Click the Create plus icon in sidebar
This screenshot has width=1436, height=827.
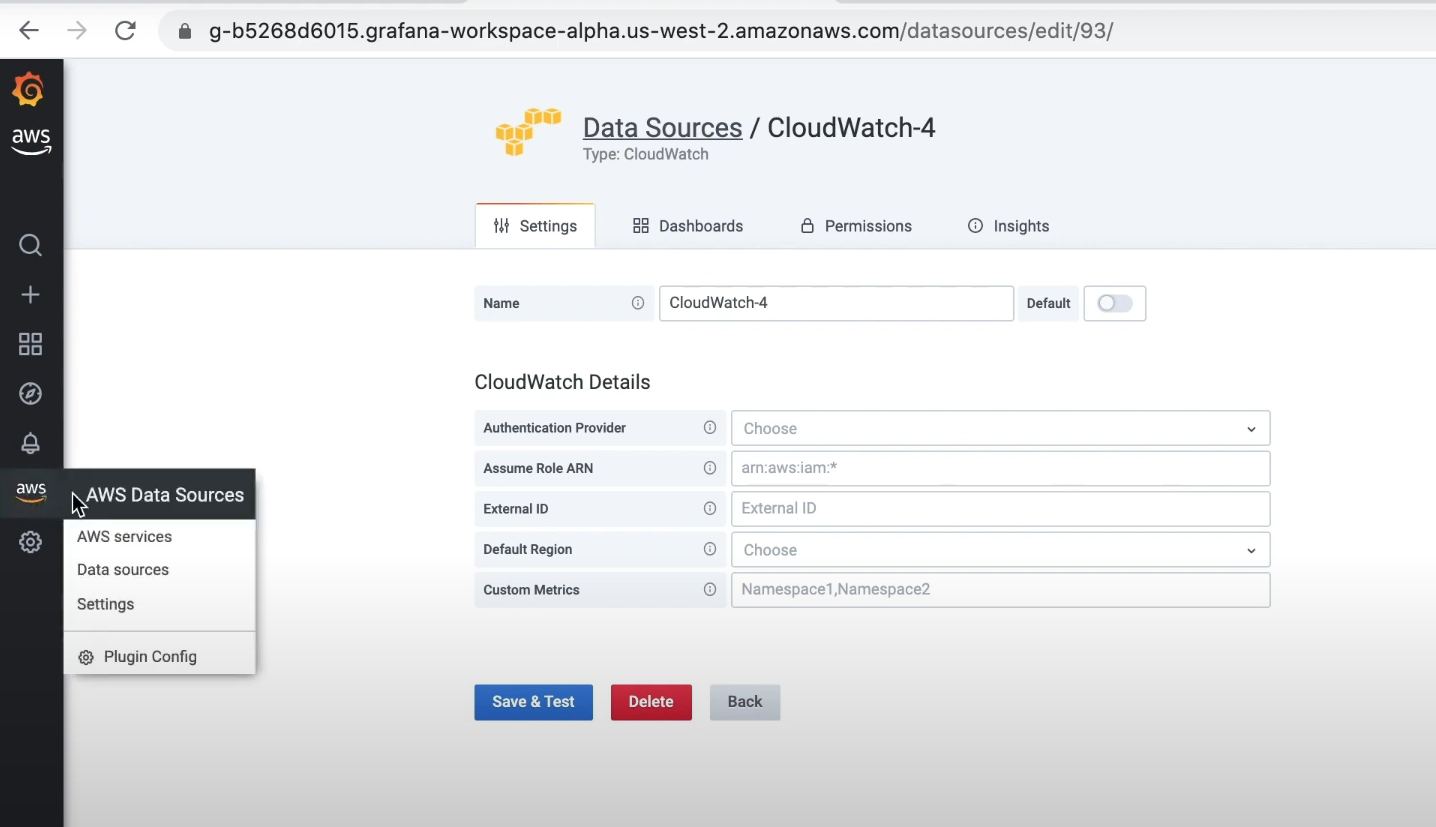point(31,295)
